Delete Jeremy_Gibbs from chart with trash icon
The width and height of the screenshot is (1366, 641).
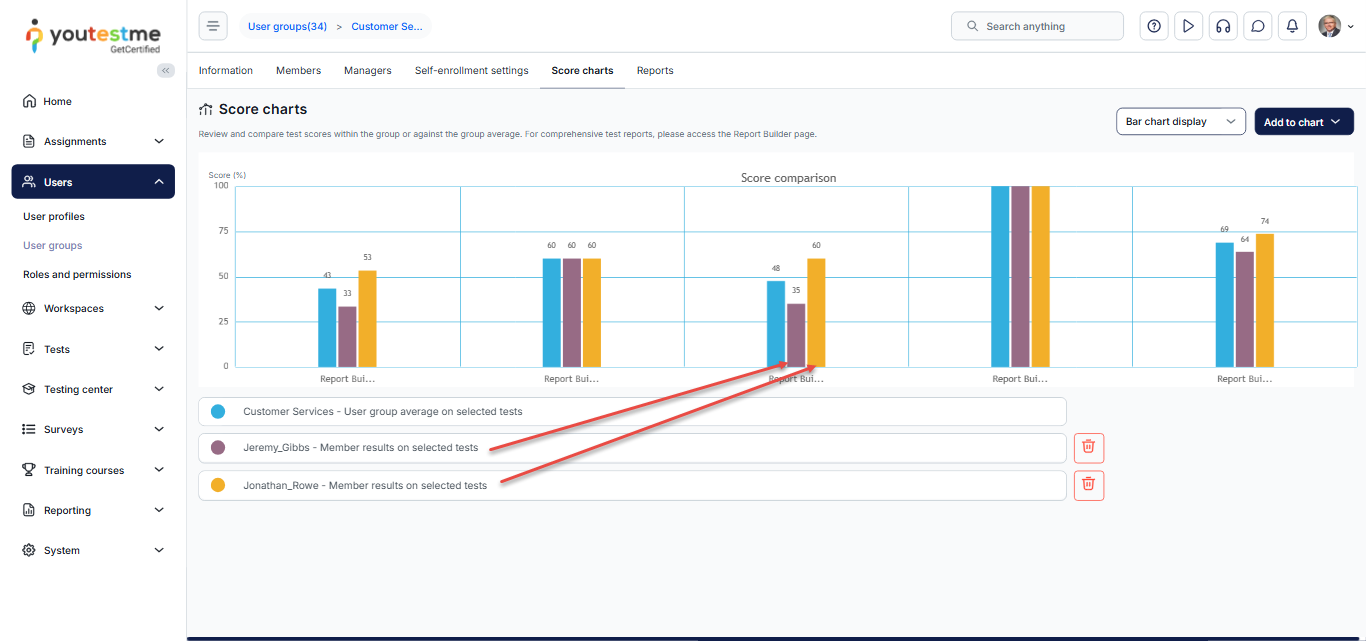pos(1089,448)
